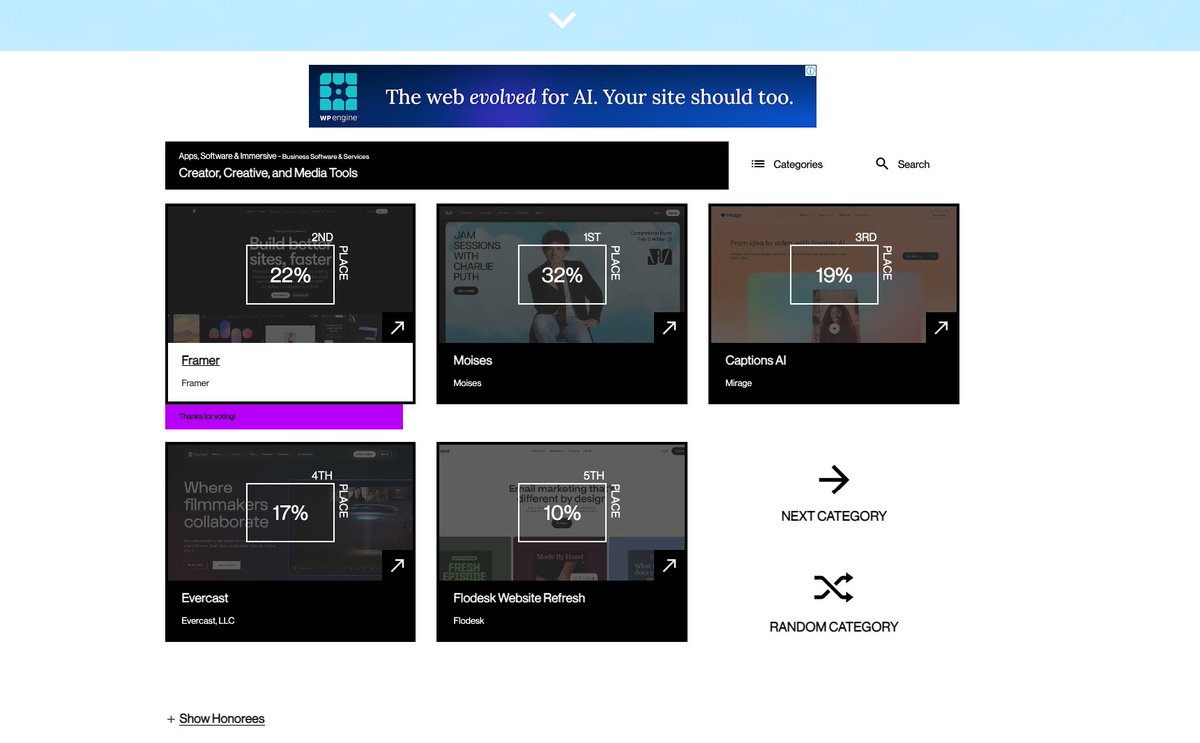
Task: Open Captions AI external link arrow icon
Action: [x=942, y=327]
